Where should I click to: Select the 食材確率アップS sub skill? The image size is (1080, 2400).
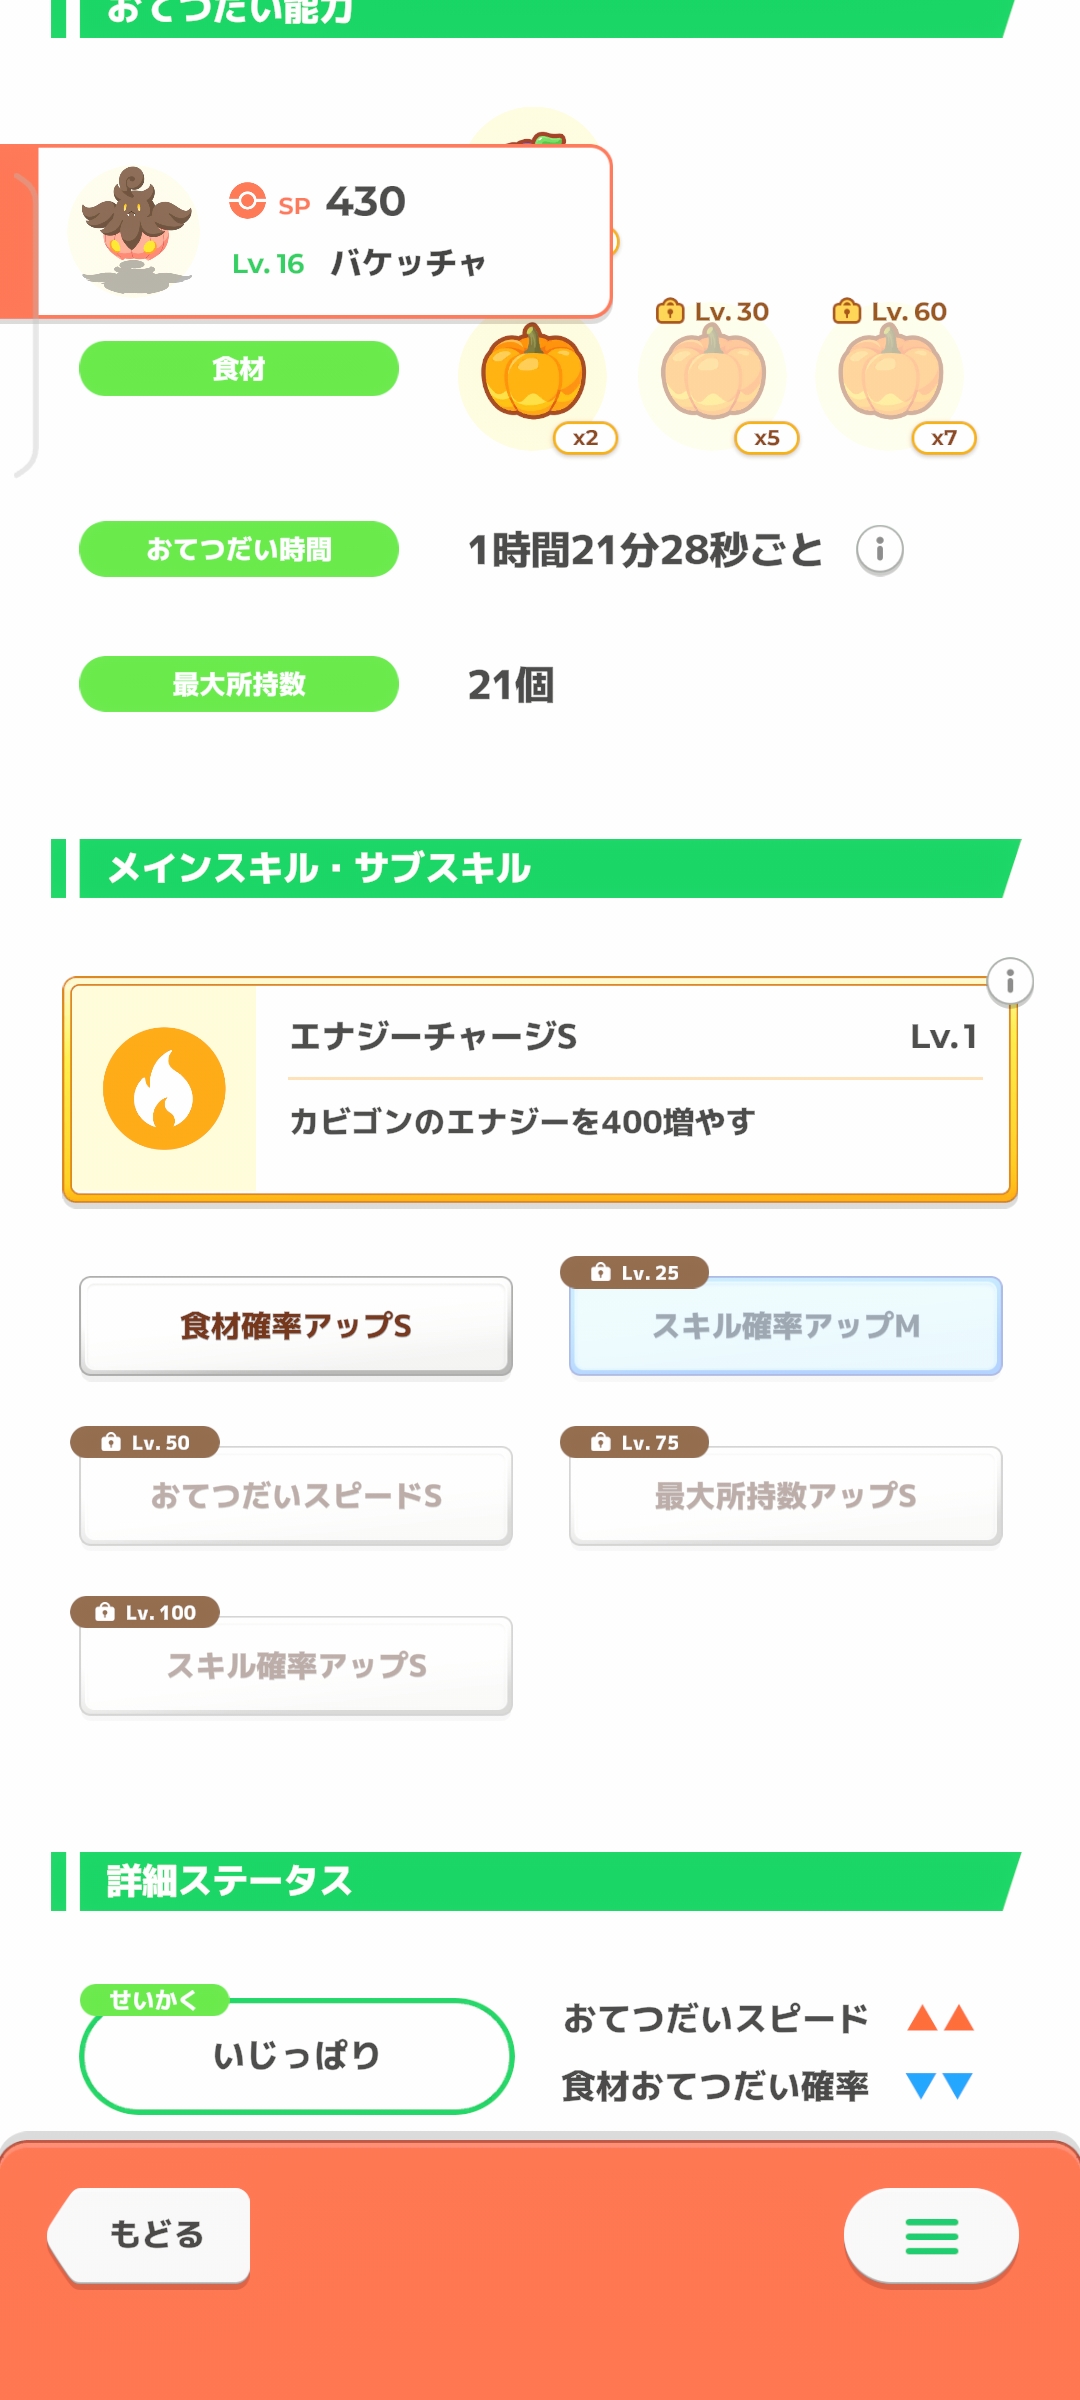(x=296, y=1326)
